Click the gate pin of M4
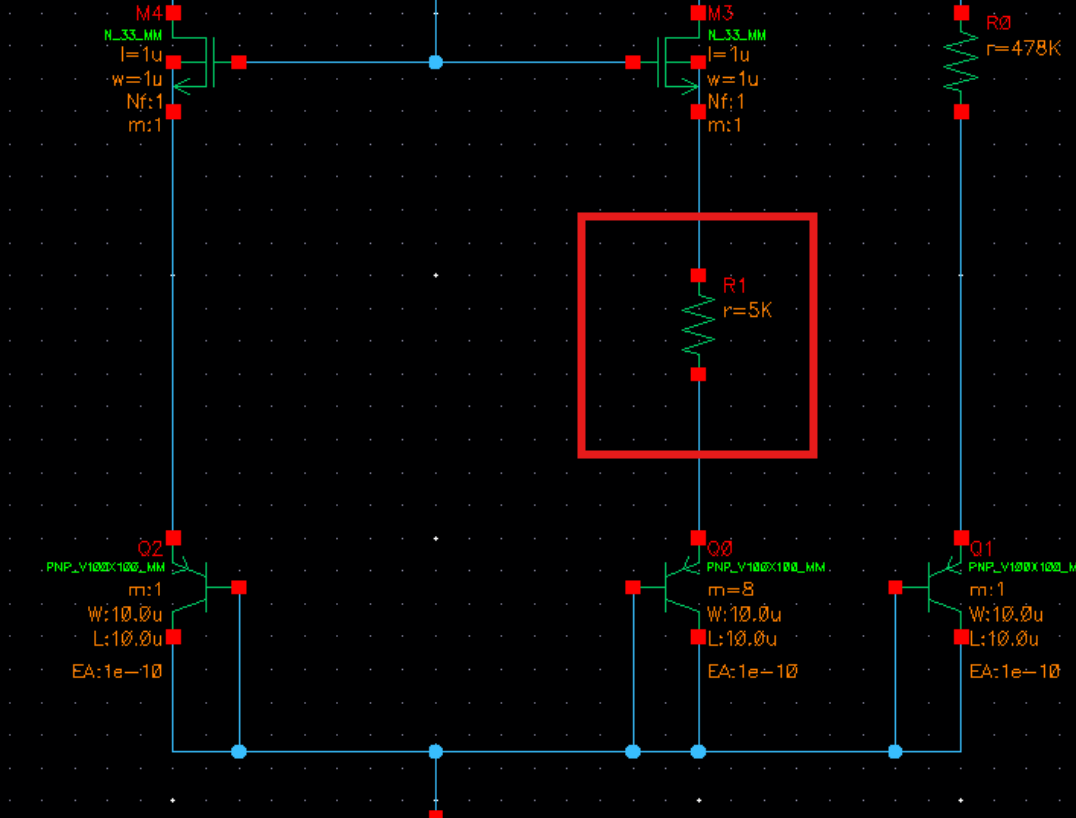The width and height of the screenshot is (1076, 818). click(239, 62)
